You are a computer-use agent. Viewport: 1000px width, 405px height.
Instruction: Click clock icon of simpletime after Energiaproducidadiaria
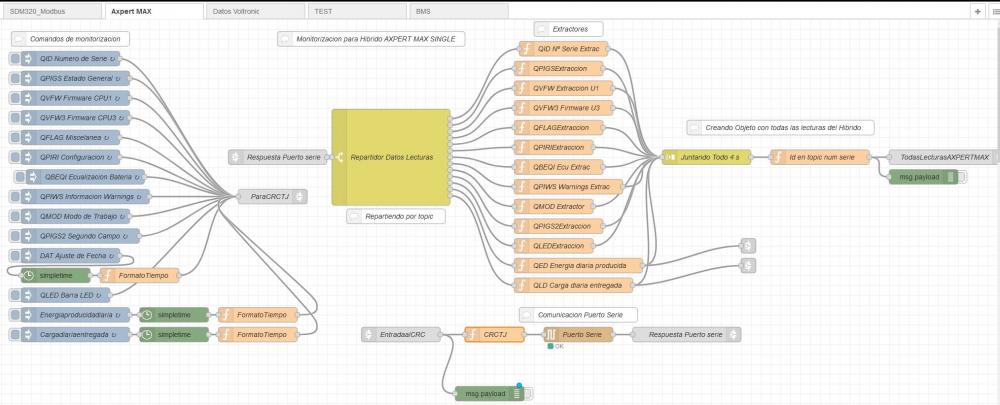pyautogui.click(x=146, y=315)
